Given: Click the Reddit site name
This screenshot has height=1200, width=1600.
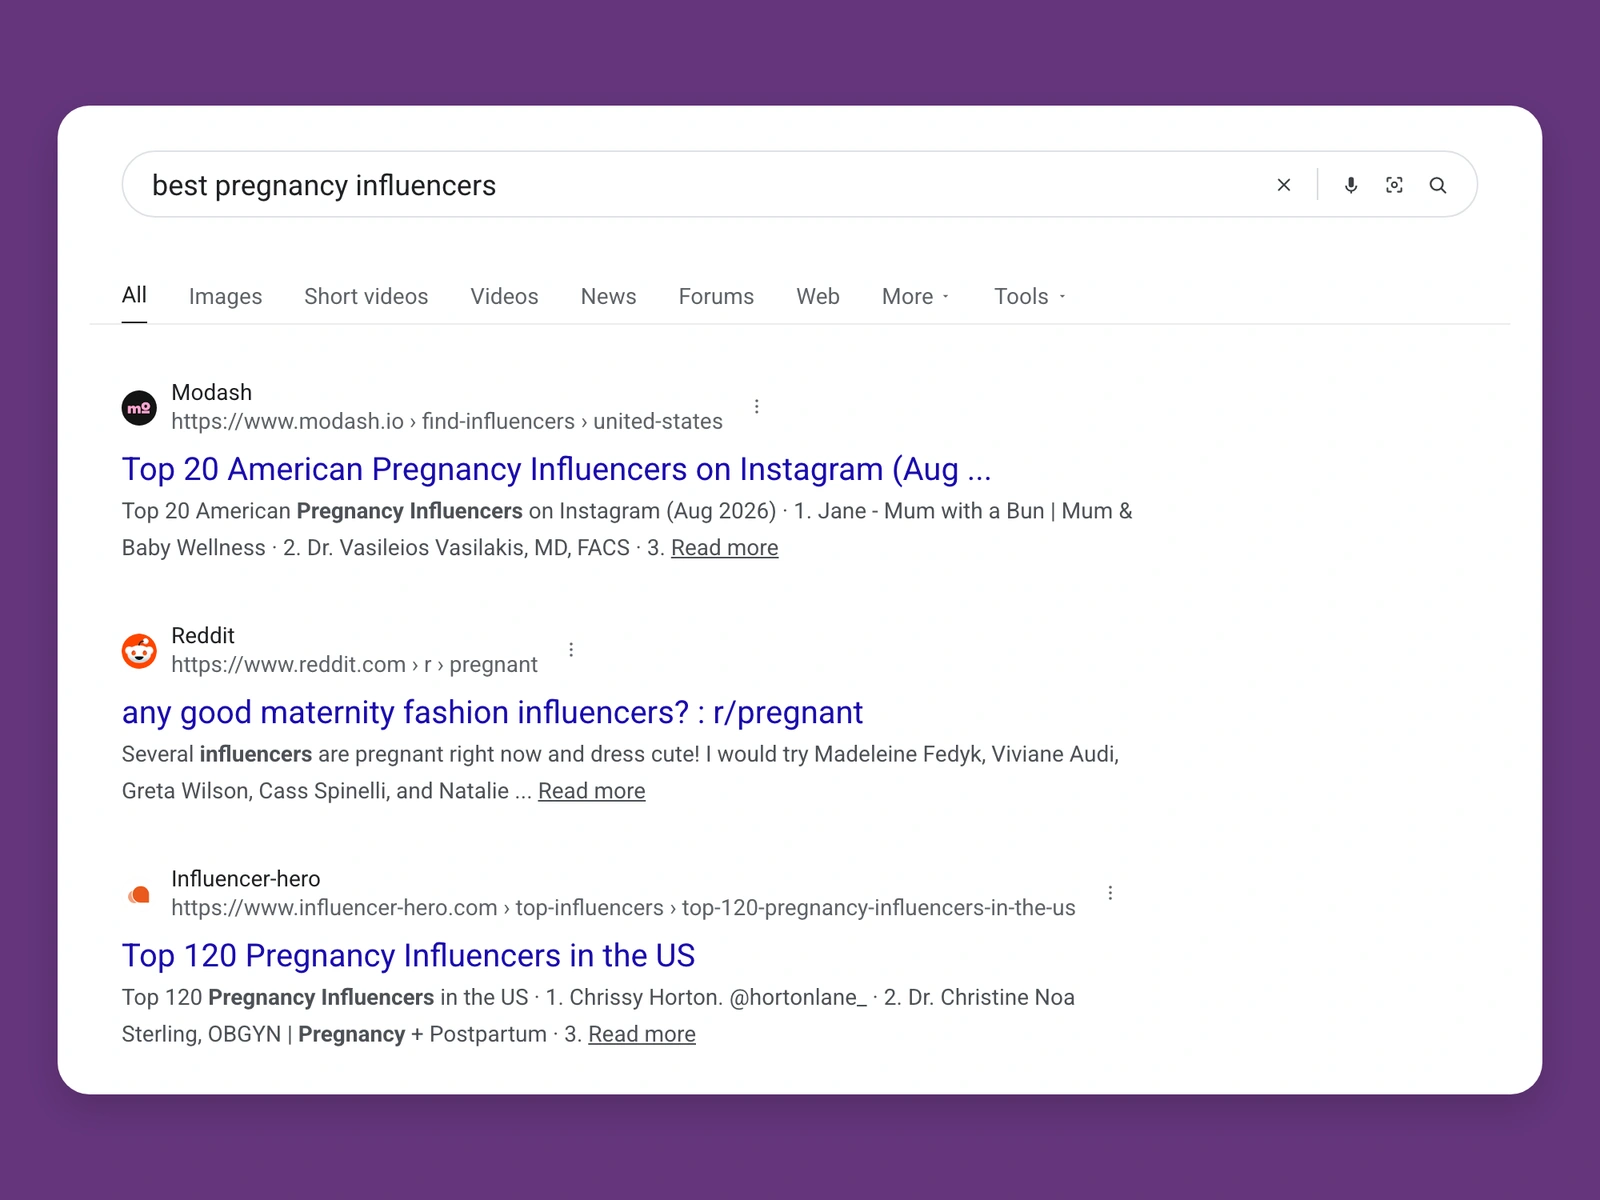Looking at the screenshot, I should tap(203, 635).
